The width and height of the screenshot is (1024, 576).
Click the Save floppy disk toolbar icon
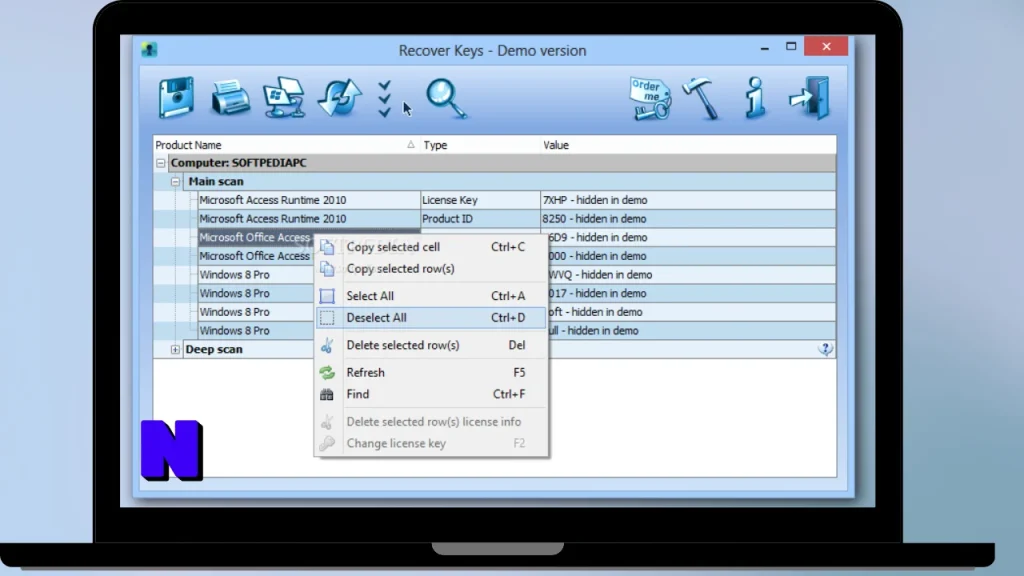point(176,97)
